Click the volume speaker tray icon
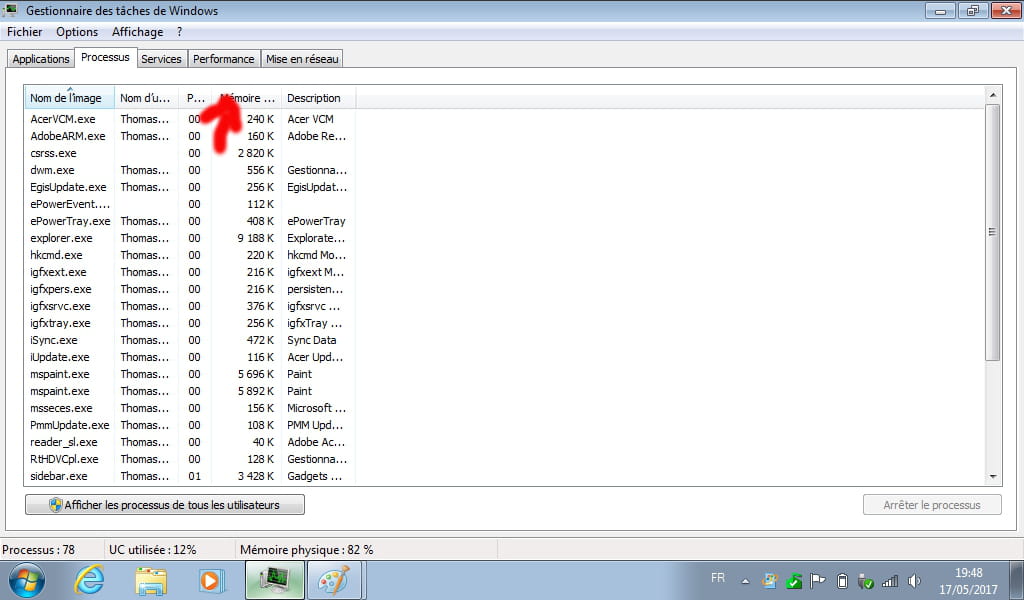Image resolution: width=1024 pixels, height=600 pixels. point(914,580)
